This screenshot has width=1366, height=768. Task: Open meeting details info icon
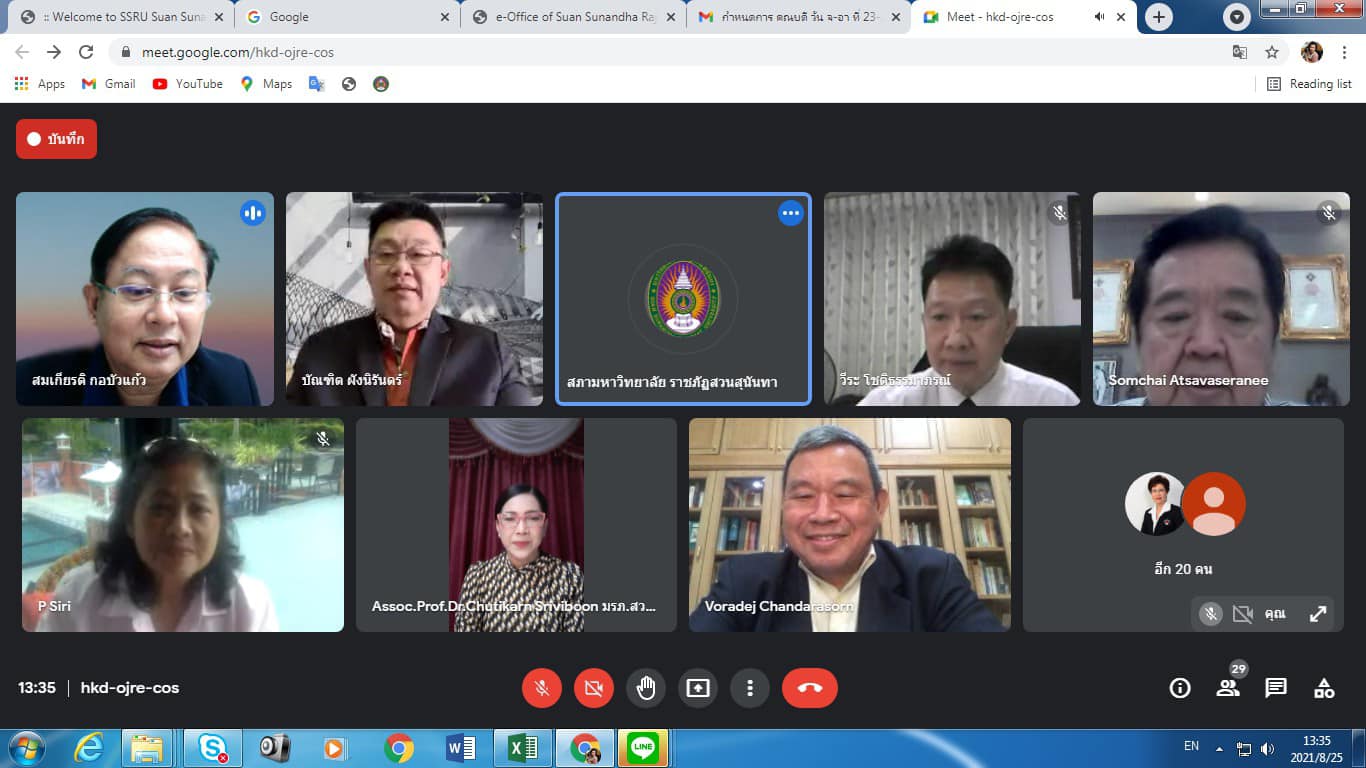(x=1180, y=688)
